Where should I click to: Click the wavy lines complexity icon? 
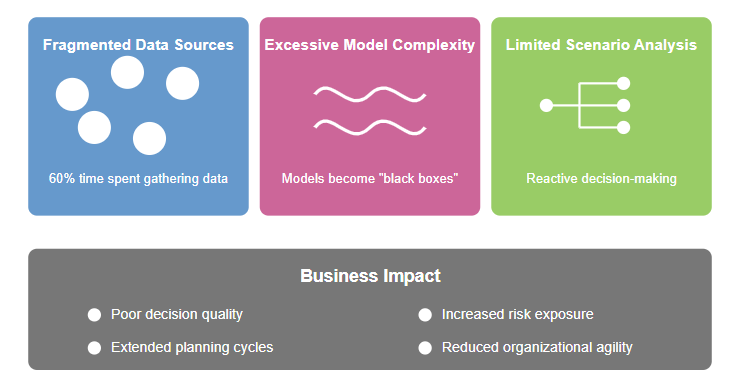370,111
